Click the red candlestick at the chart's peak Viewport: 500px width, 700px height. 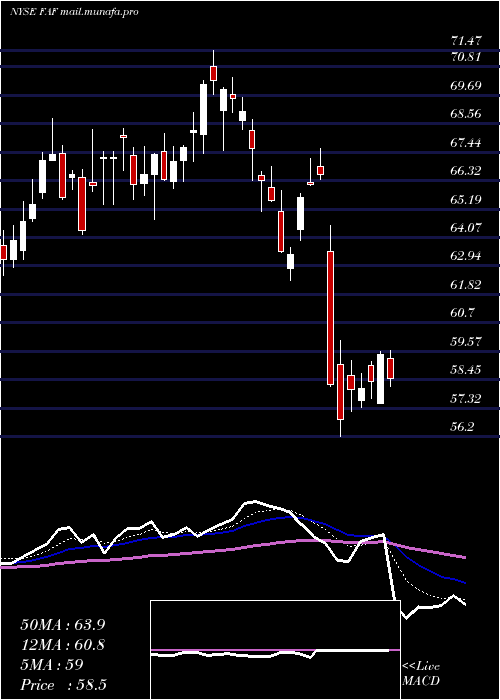click(x=213, y=73)
